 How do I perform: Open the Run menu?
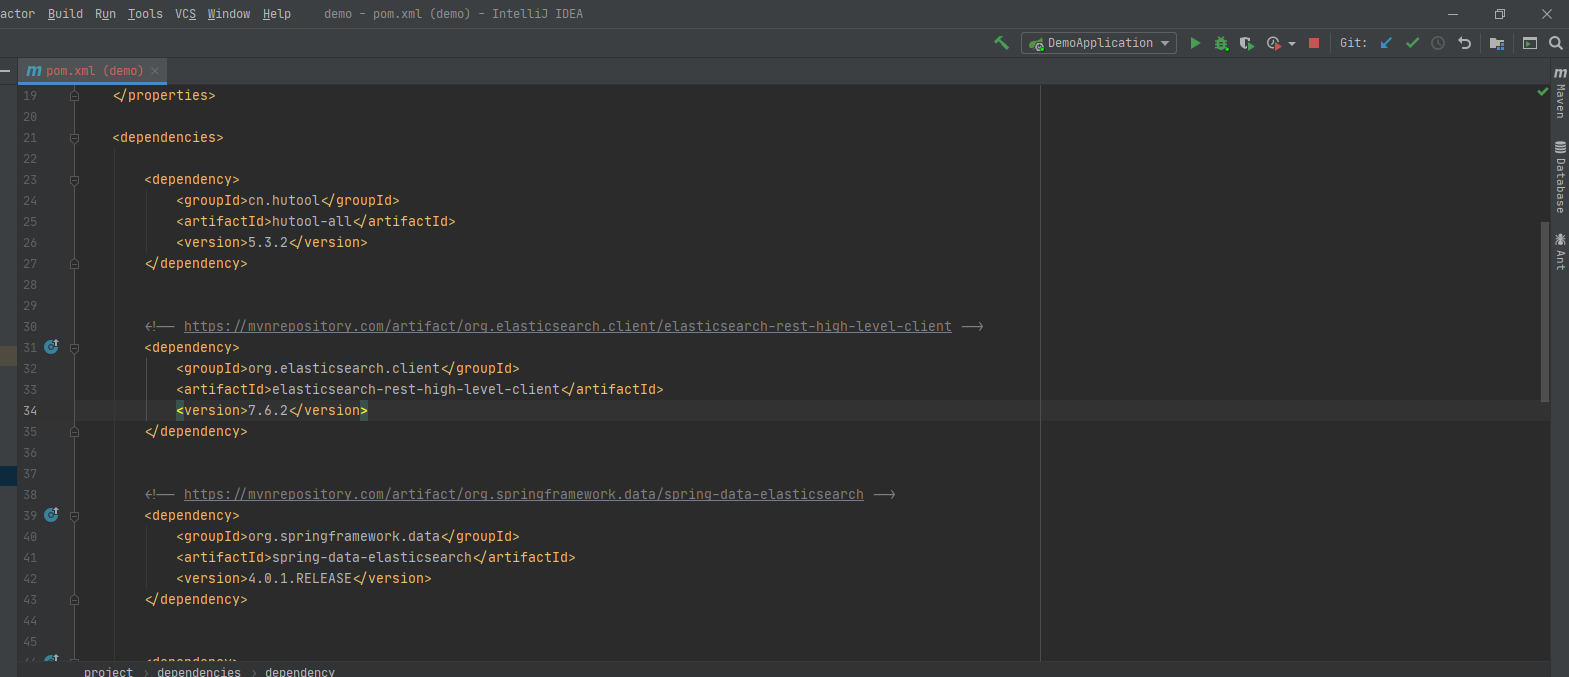tap(105, 14)
